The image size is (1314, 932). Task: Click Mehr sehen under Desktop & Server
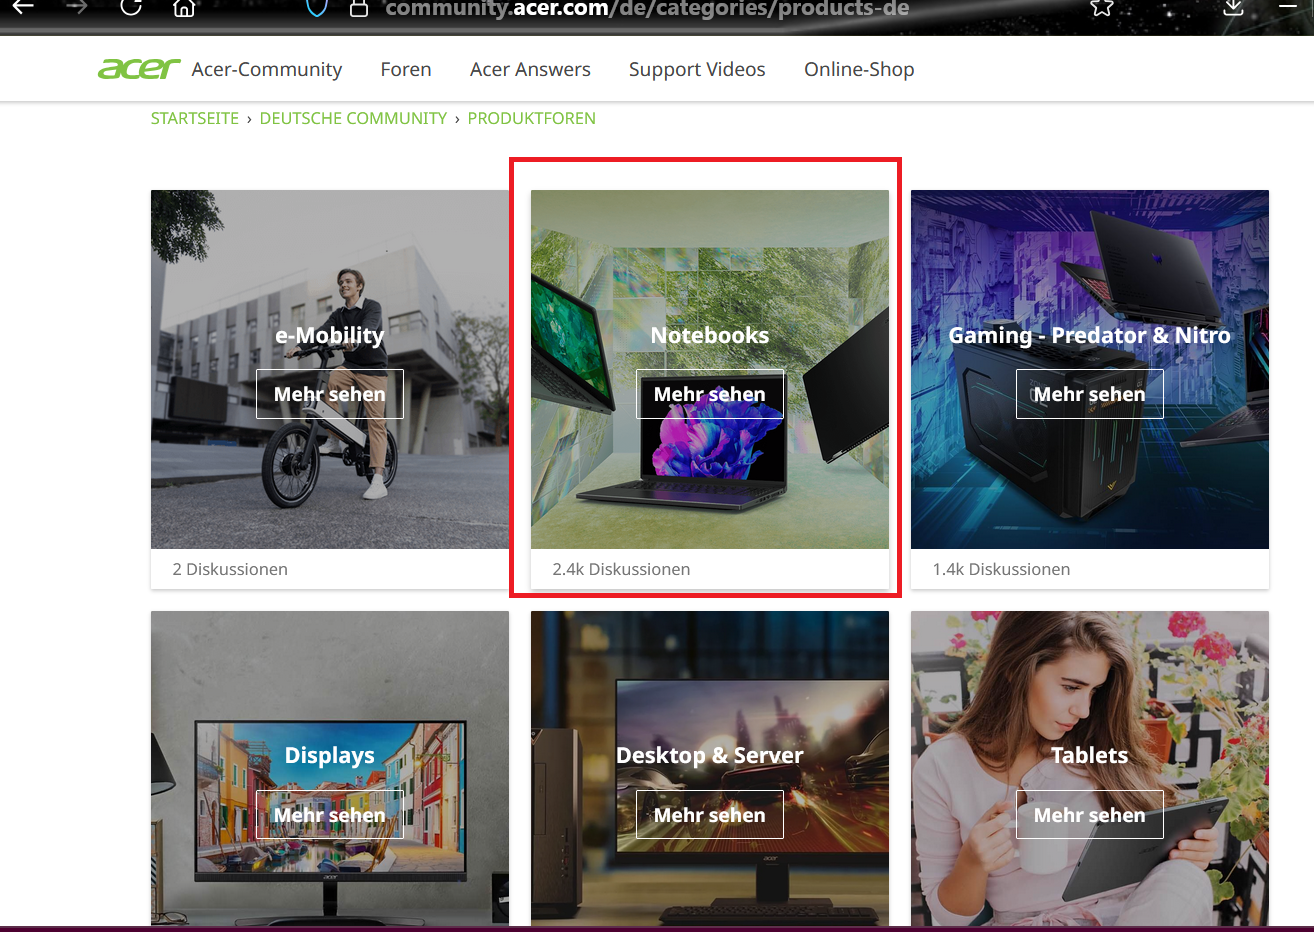(x=710, y=815)
